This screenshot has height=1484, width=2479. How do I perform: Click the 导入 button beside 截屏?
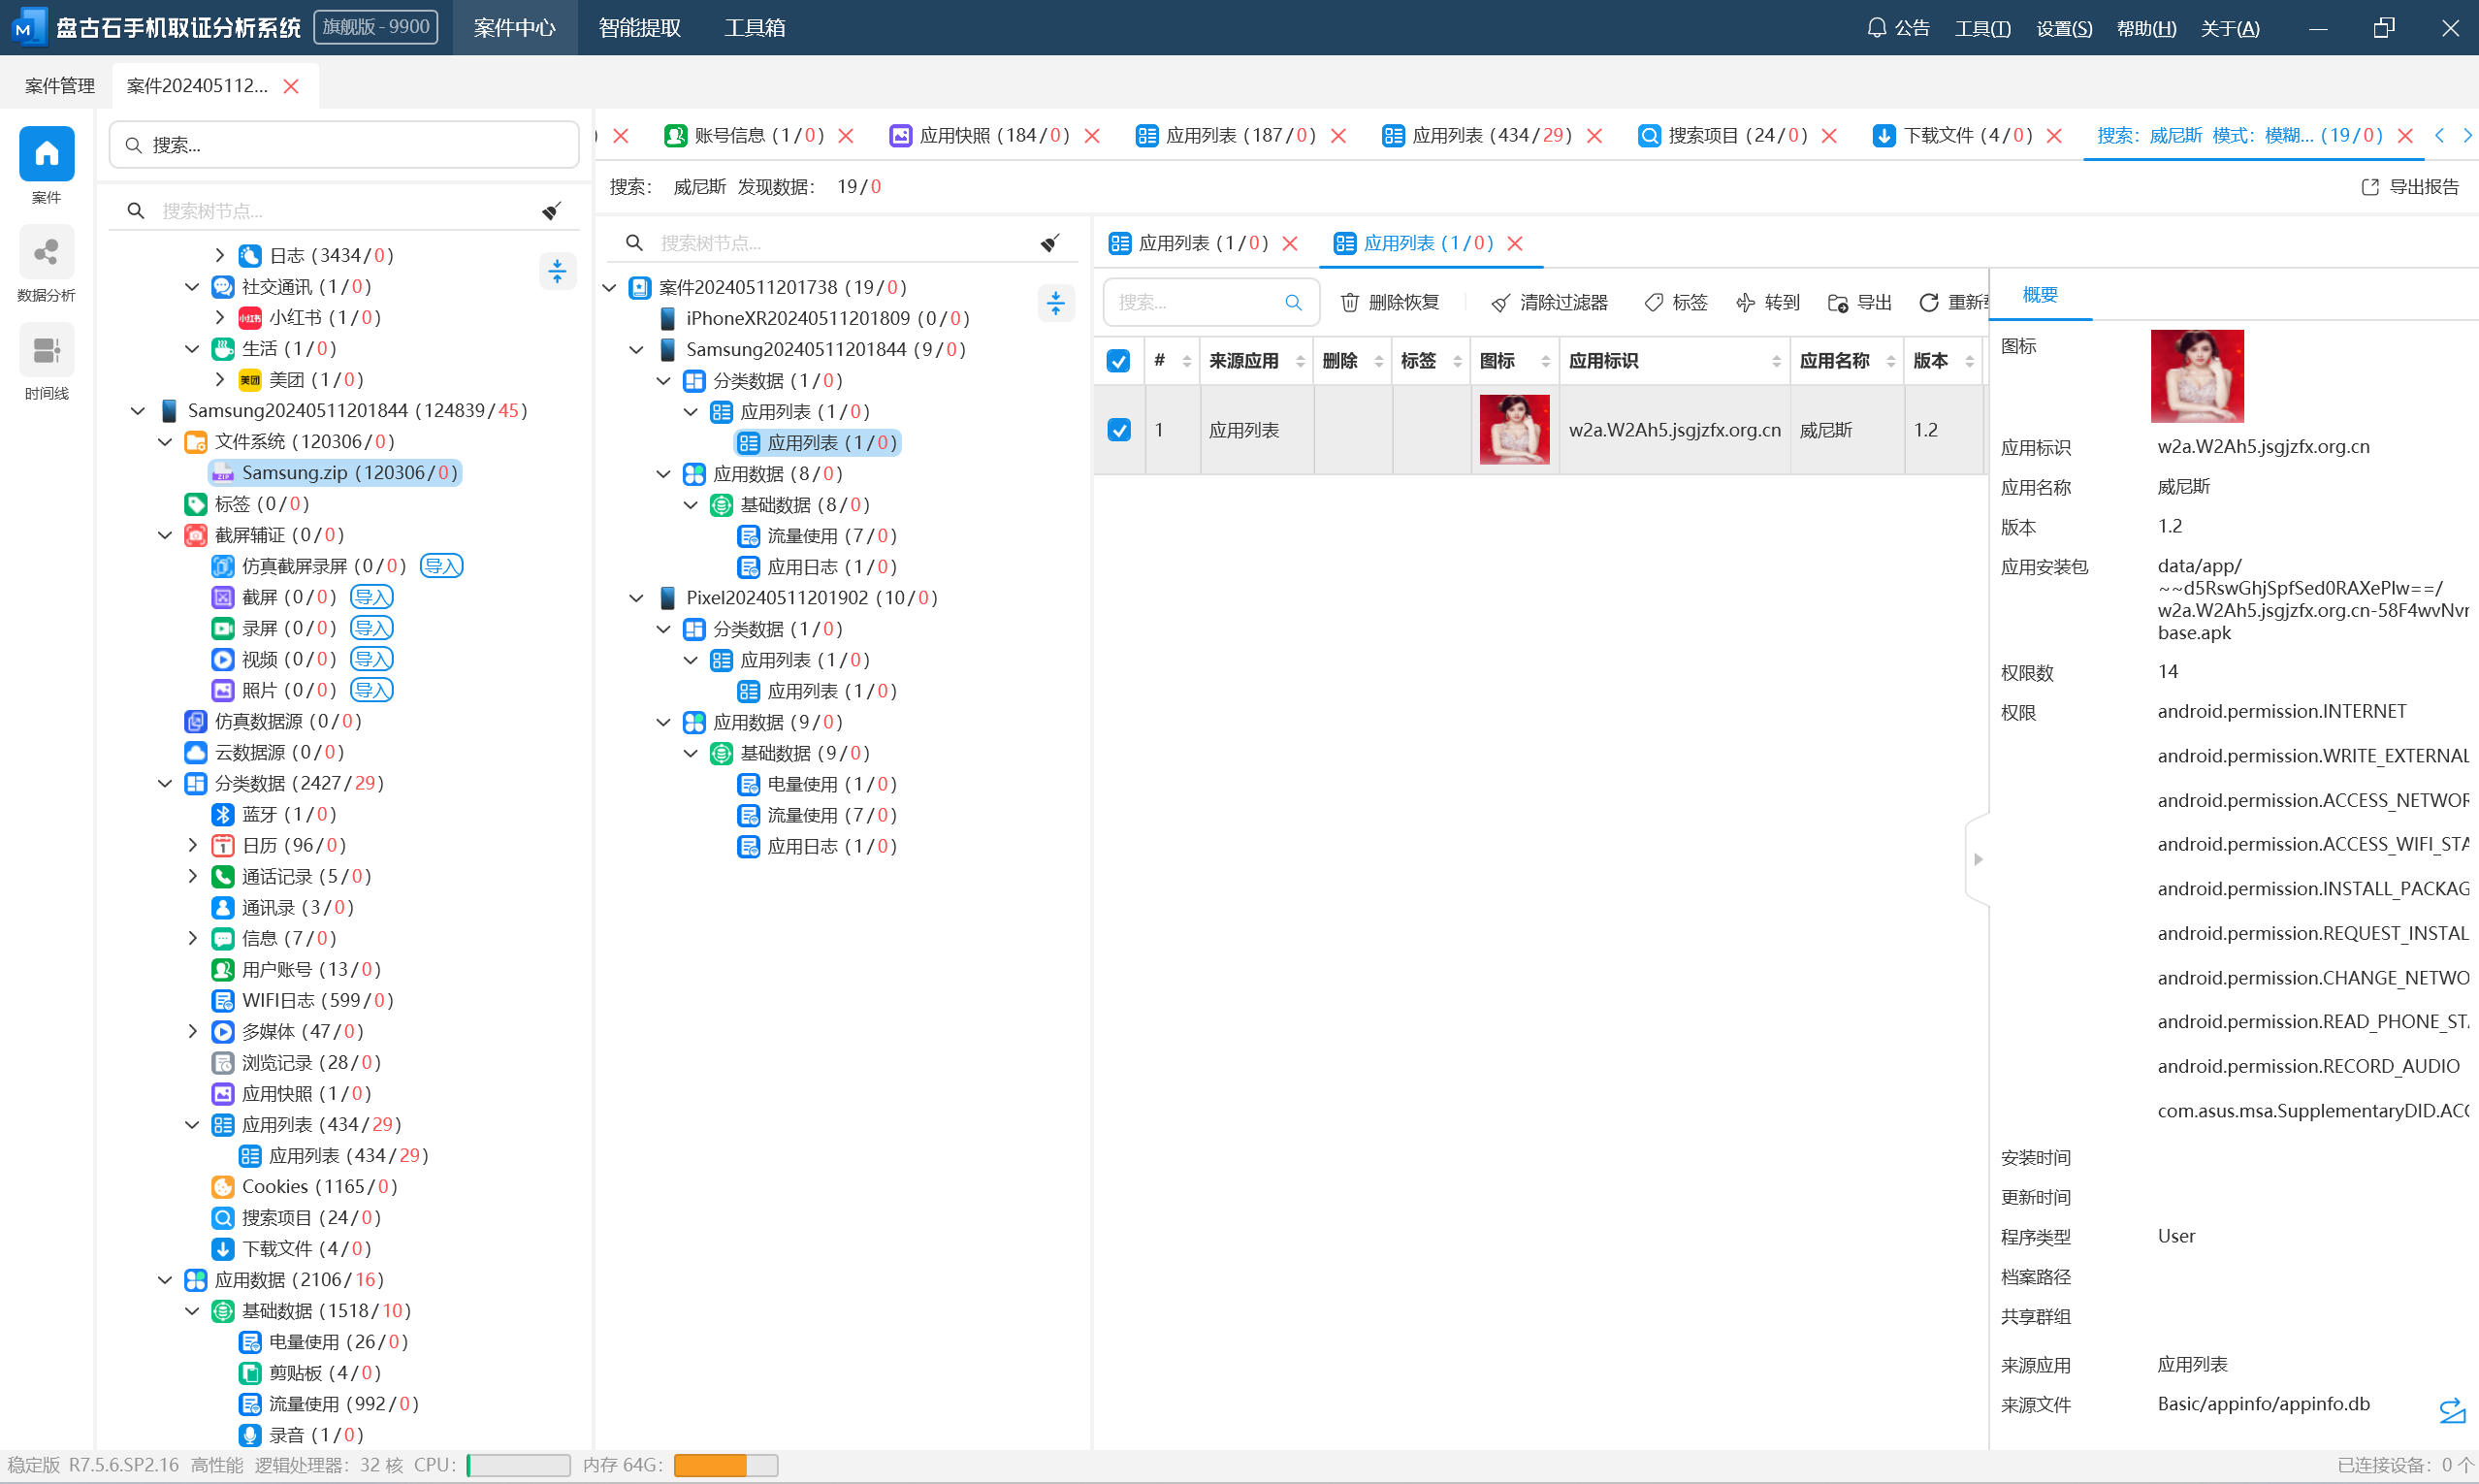tap(371, 598)
